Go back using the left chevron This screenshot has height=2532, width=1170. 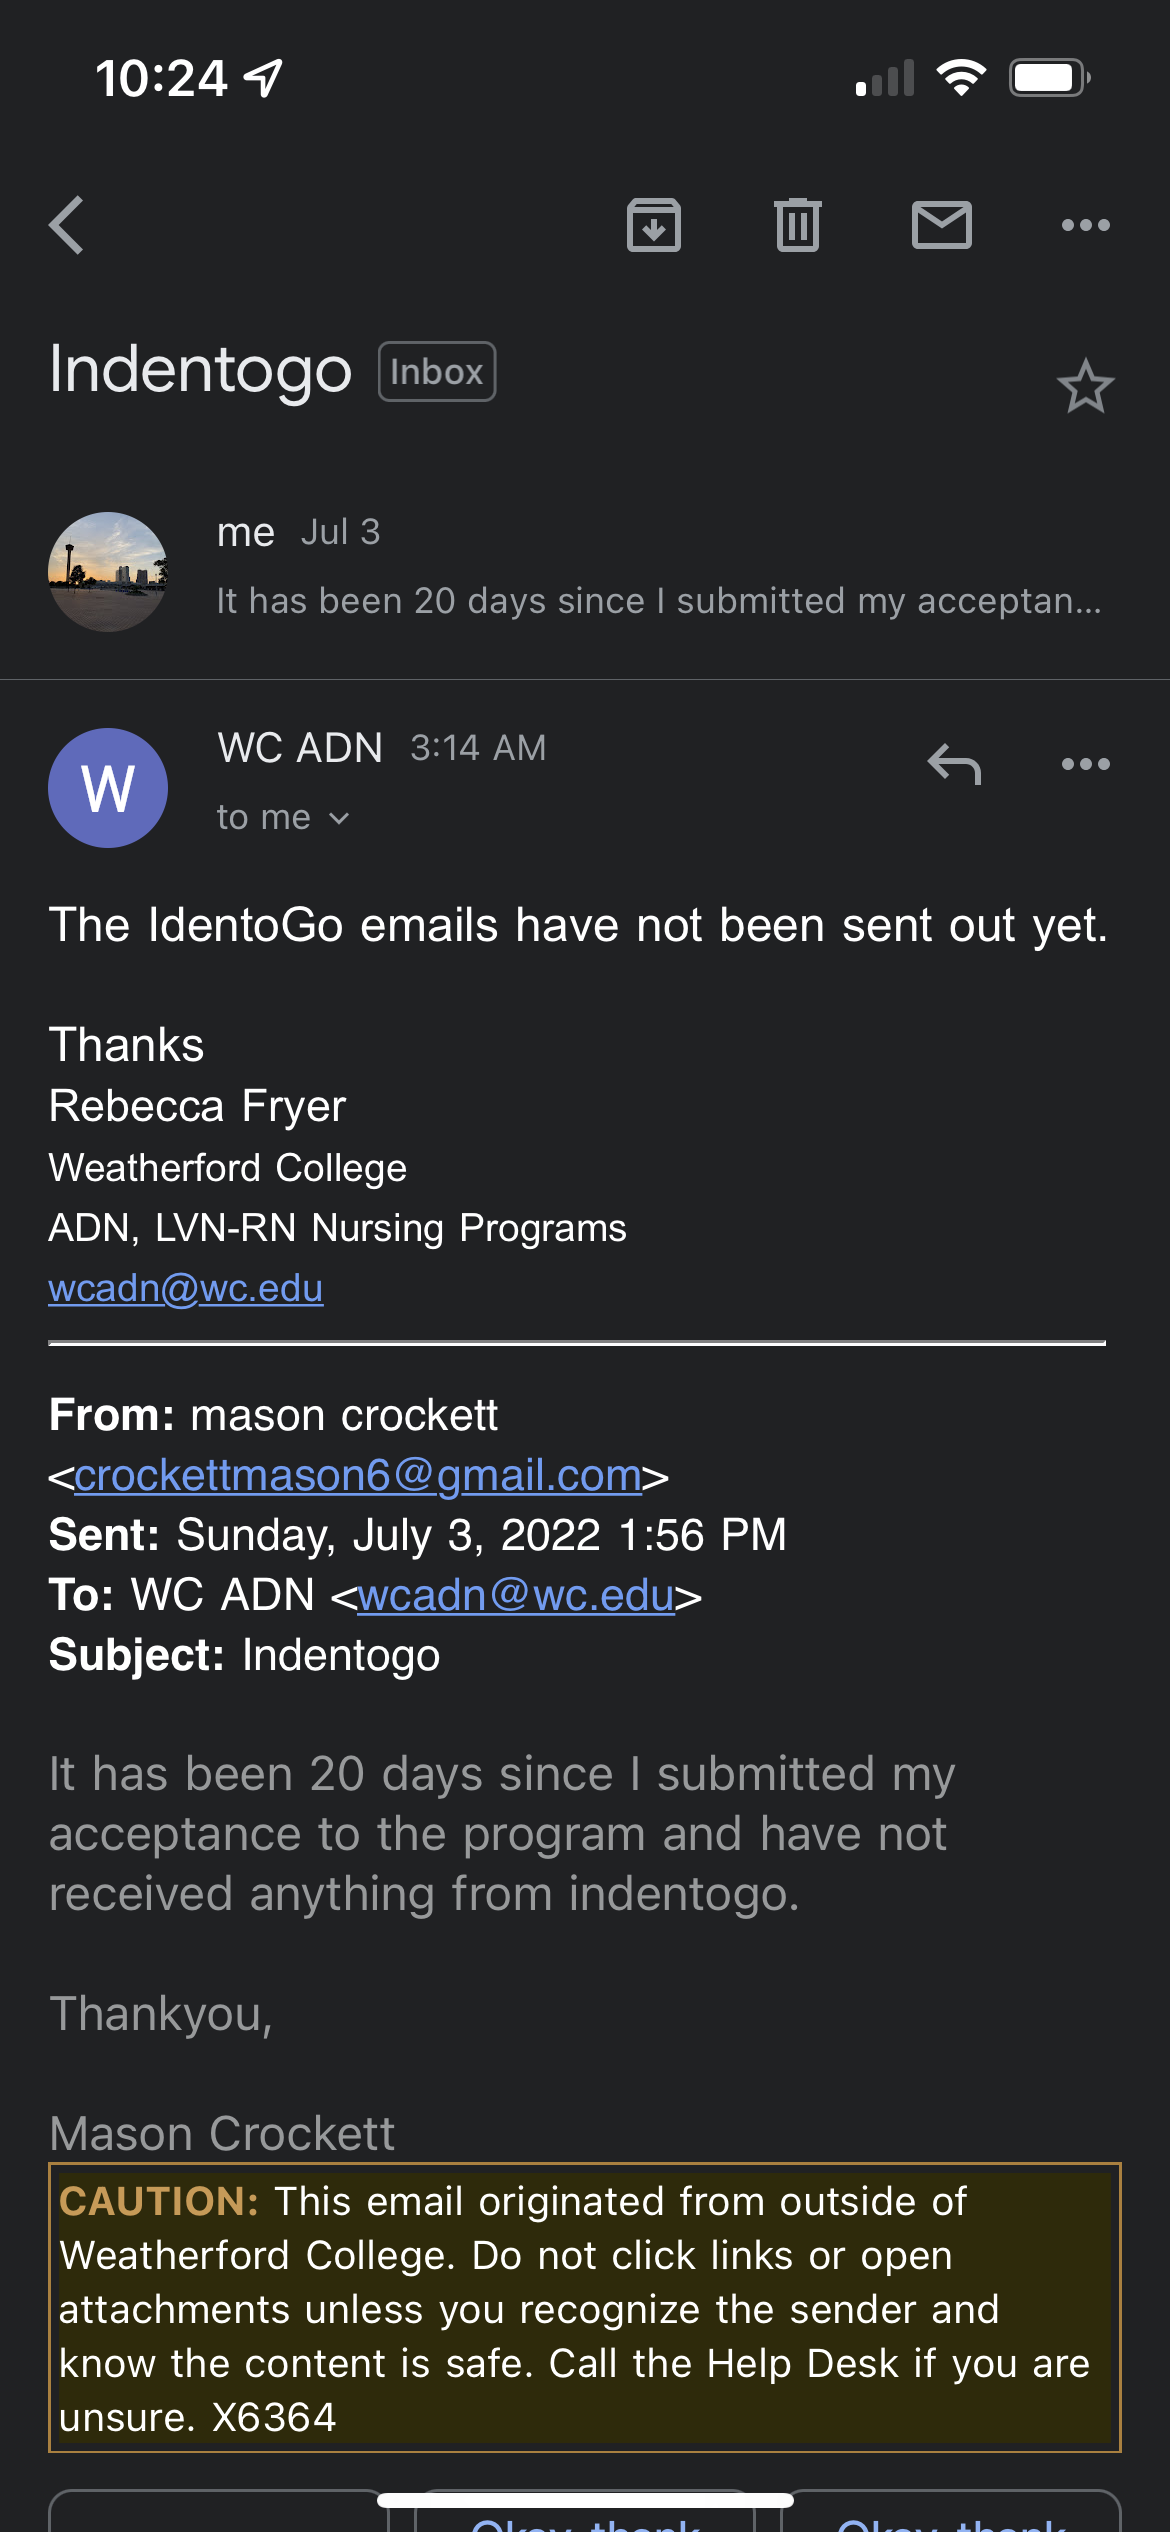pos(67,225)
